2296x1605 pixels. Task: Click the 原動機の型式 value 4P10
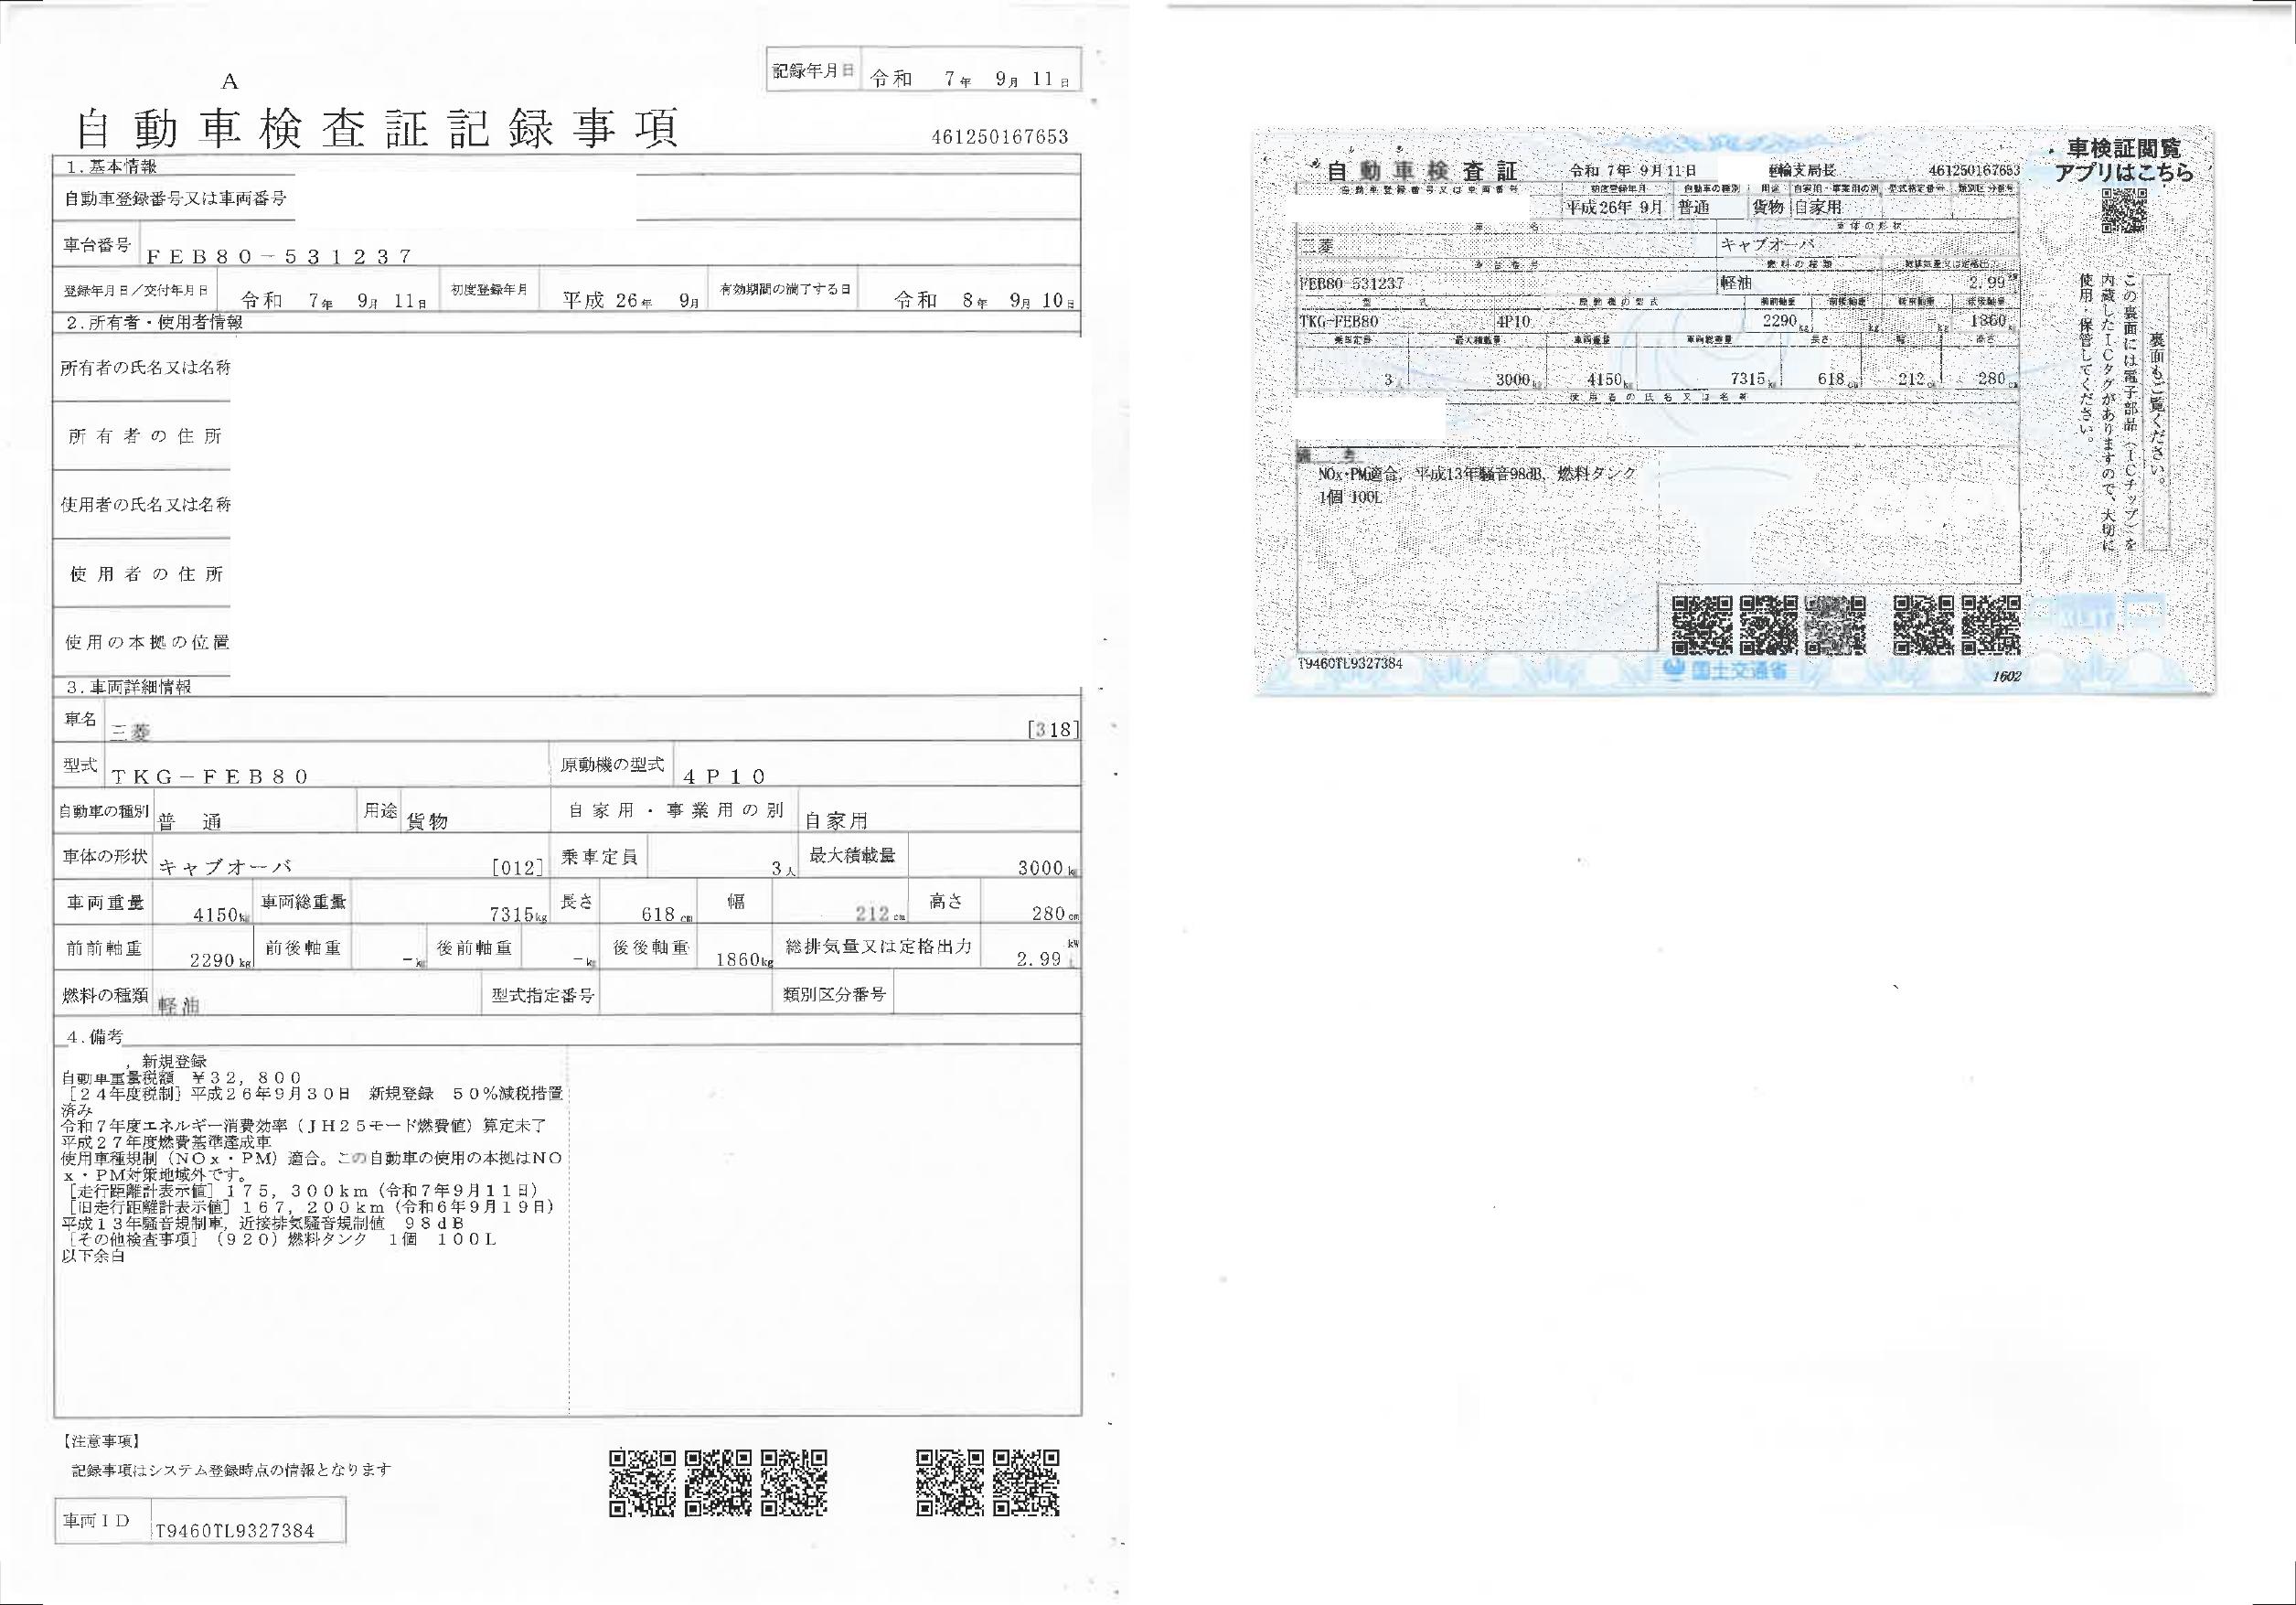coord(725,777)
